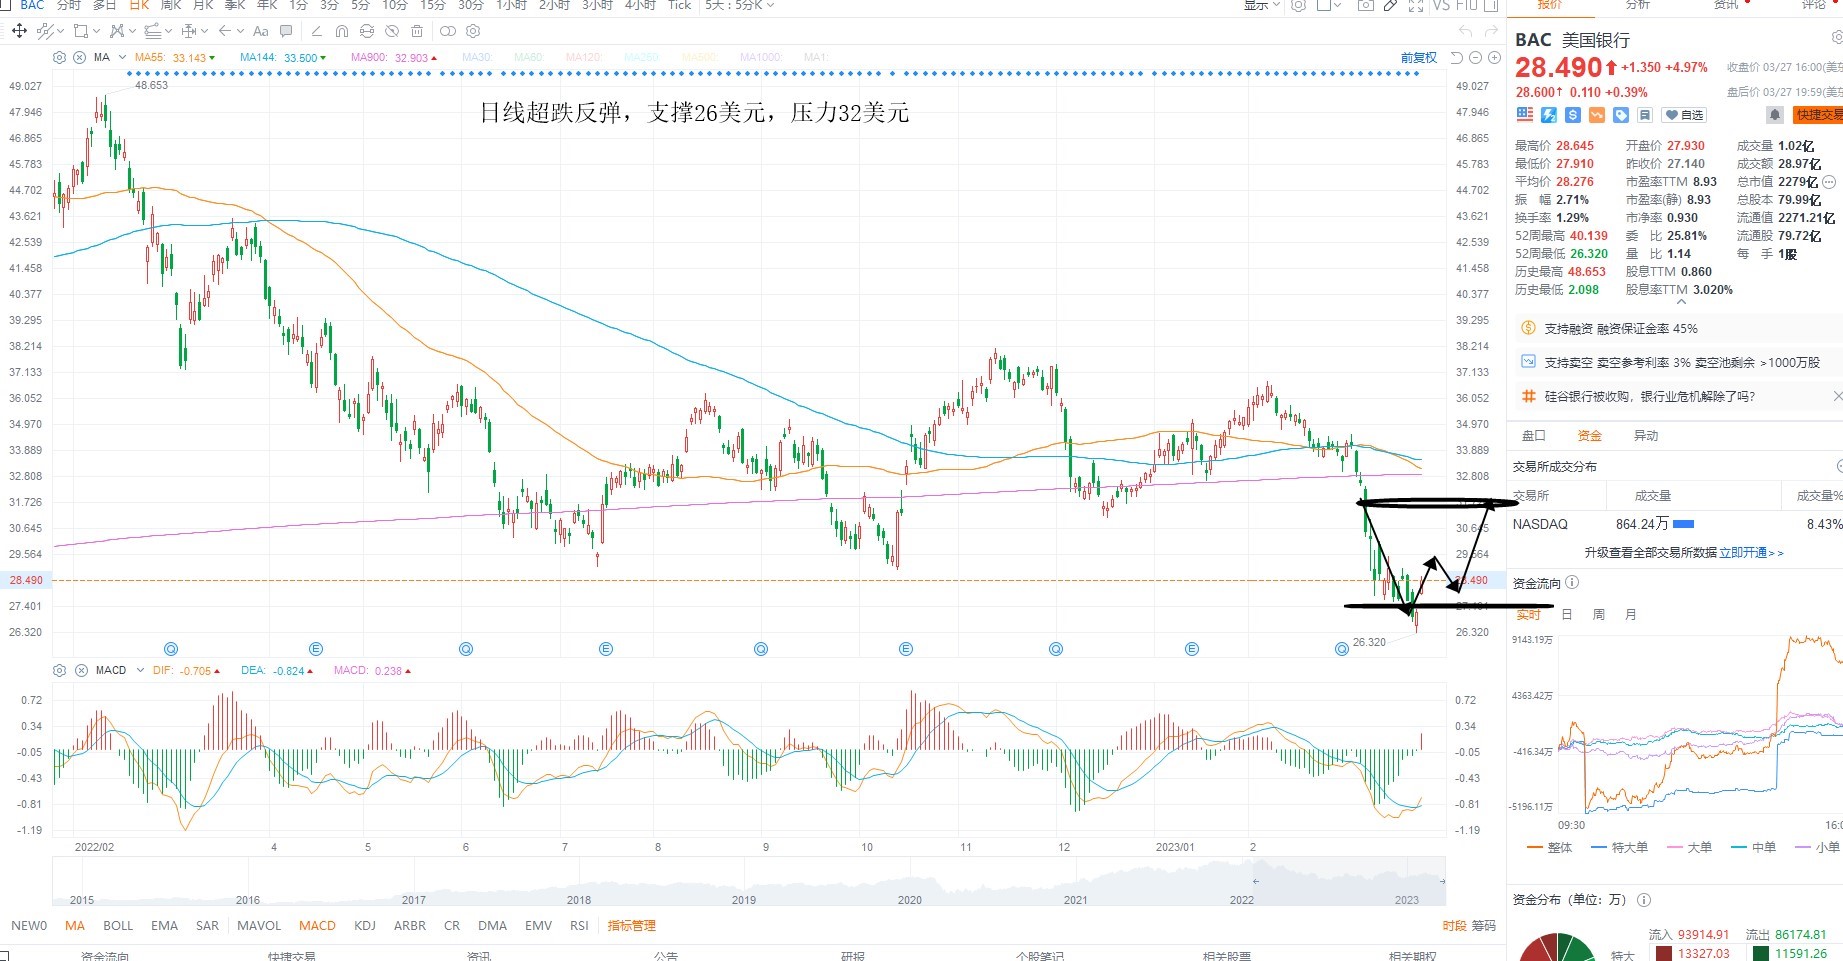Collapse the quote details with the caret
The width and height of the screenshot is (1843, 961).
(x=1681, y=302)
